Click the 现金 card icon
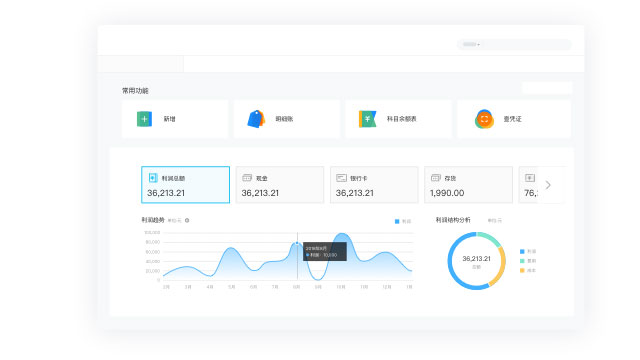Viewport: 640px width, 360px height. tap(247, 178)
